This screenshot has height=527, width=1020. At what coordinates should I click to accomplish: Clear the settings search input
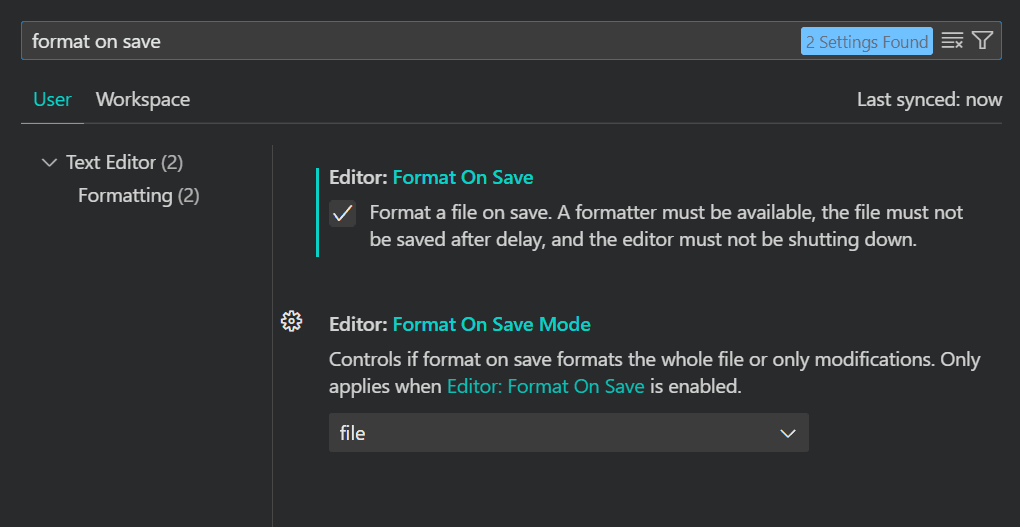pyautogui.click(x=952, y=41)
